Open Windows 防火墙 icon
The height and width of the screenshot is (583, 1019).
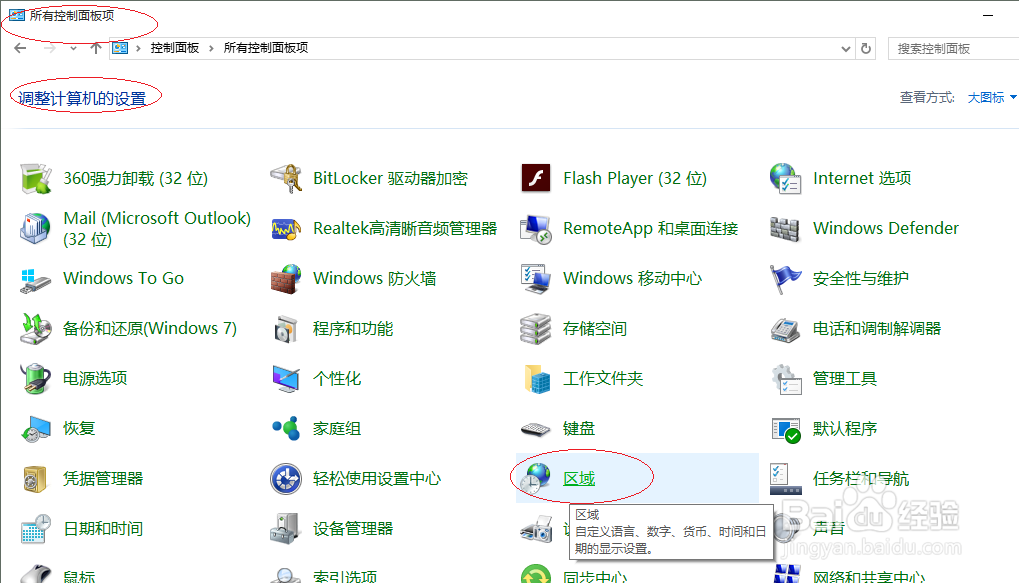coord(286,278)
